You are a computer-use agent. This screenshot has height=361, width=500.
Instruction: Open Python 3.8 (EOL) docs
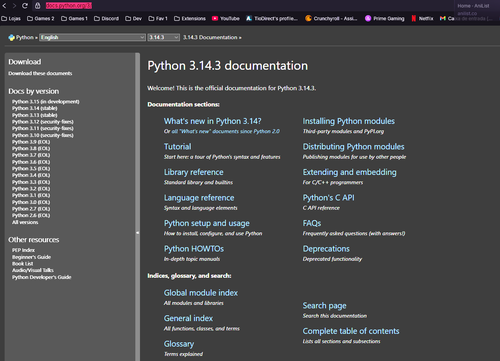(31, 148)
